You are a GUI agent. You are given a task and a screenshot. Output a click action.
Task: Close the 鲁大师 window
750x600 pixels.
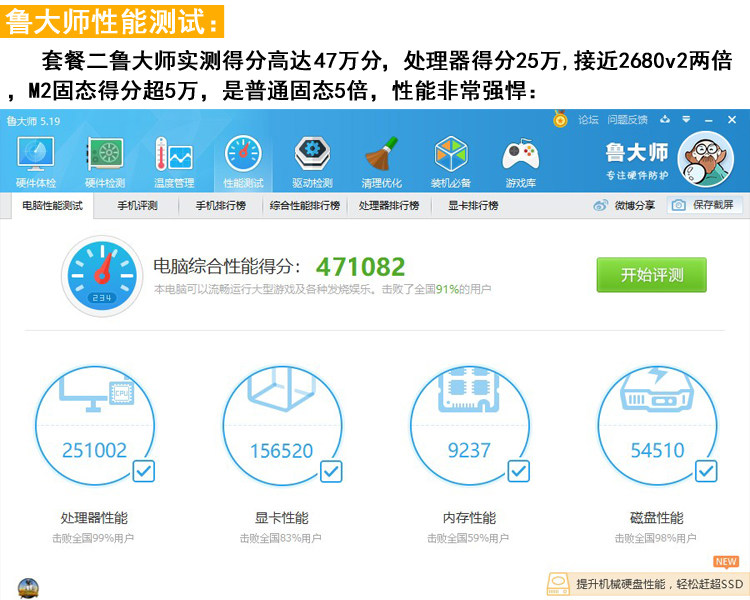click(x=732, y=120)
